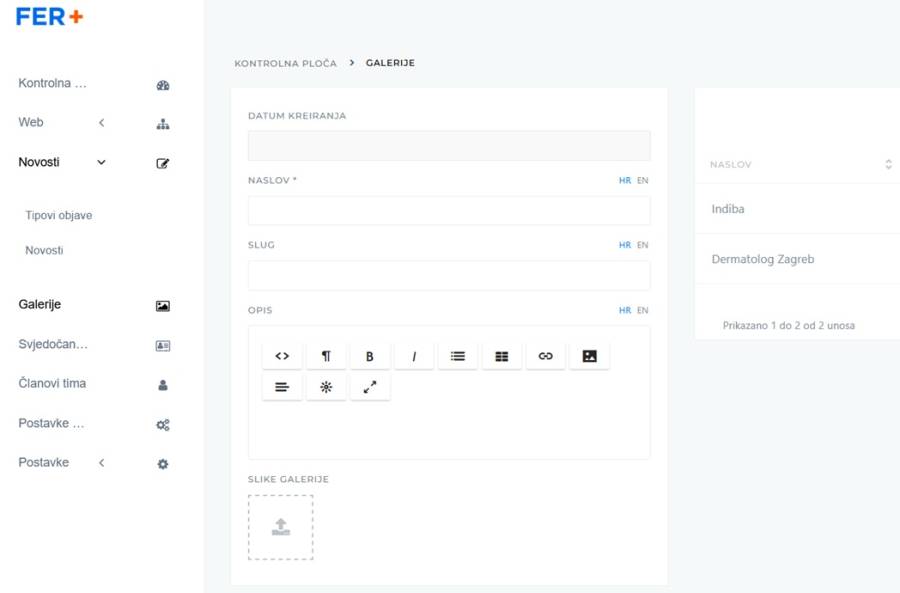Click the gear-shaped widget icon in editor

coord(326,387)
